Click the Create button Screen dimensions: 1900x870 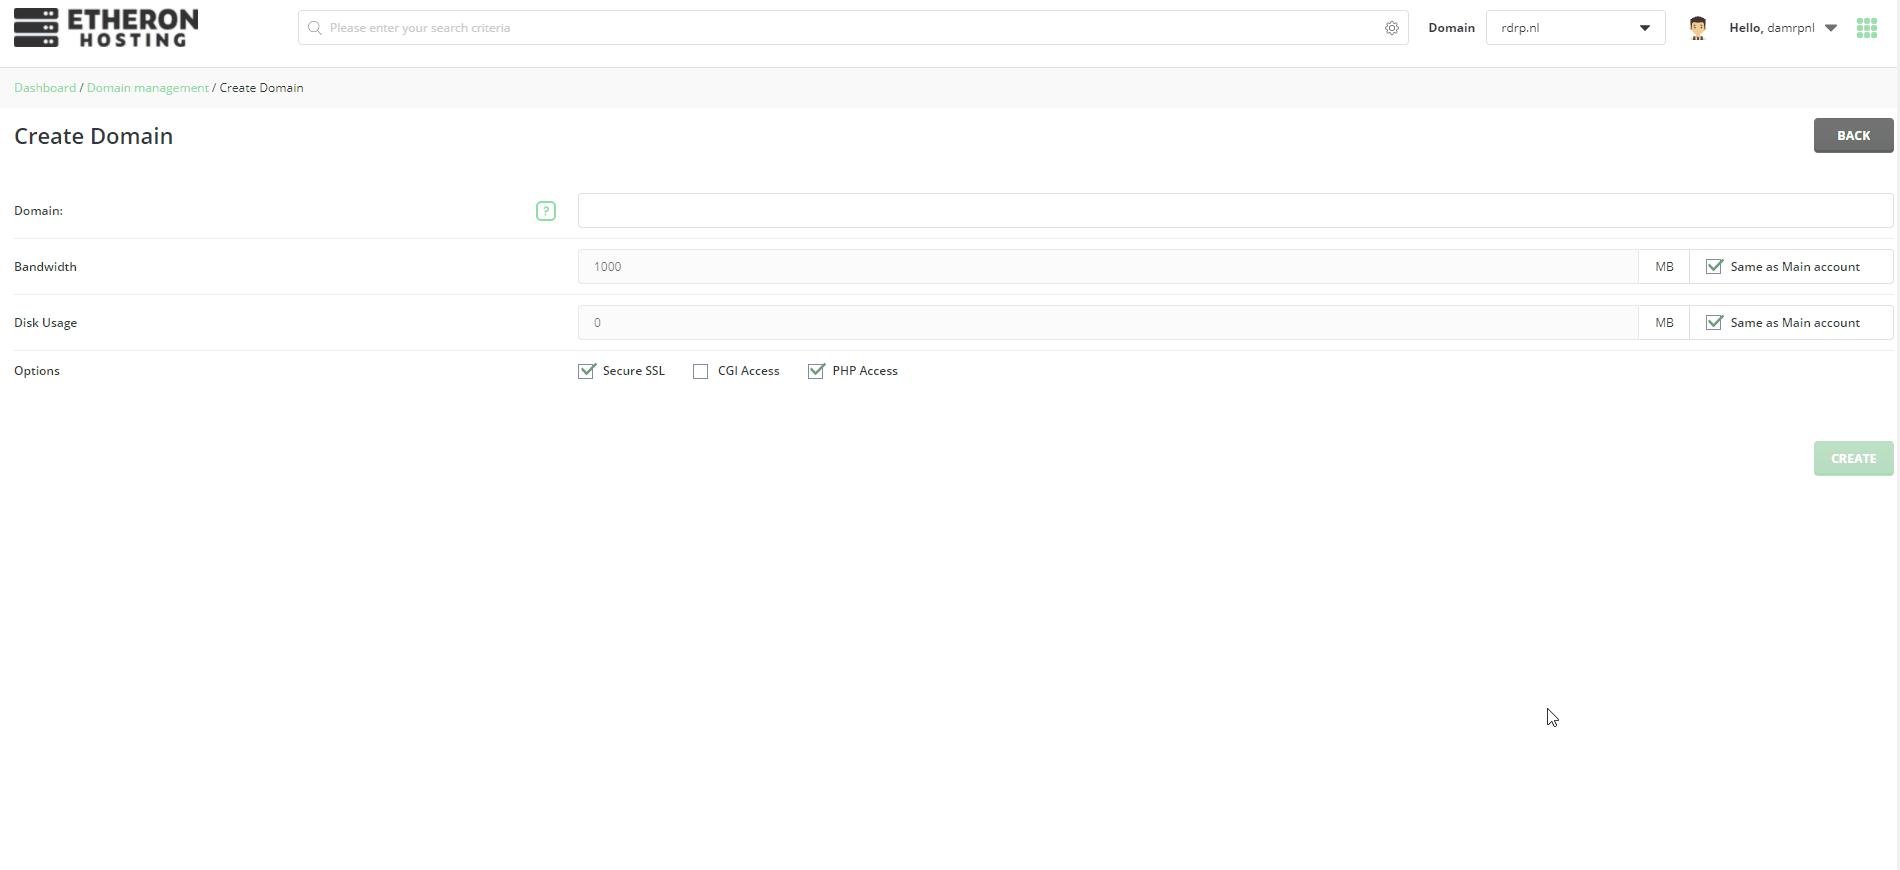1853,458
